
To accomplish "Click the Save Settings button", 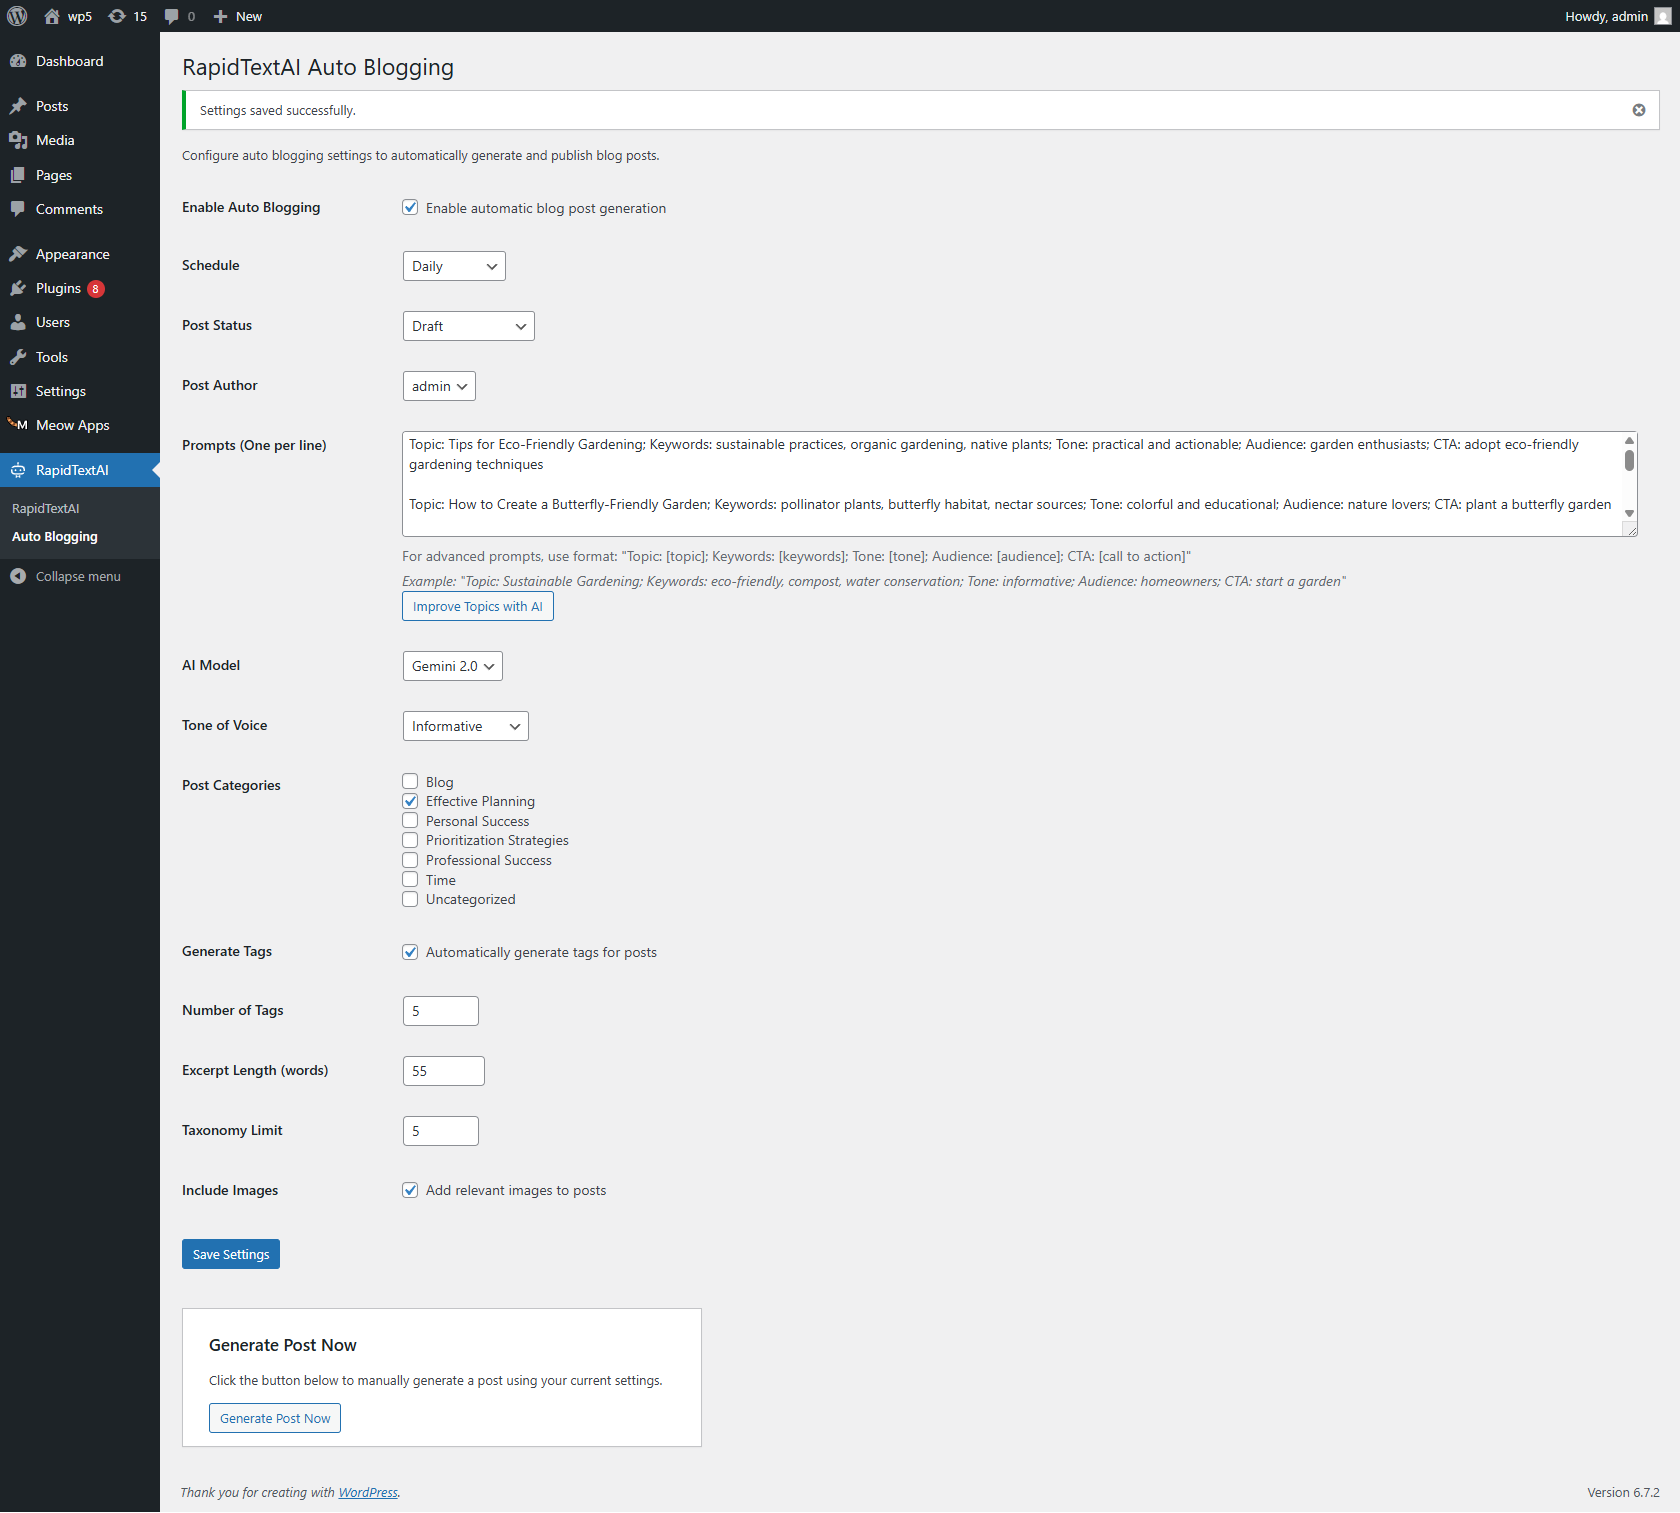I will tap(231, 1254).
